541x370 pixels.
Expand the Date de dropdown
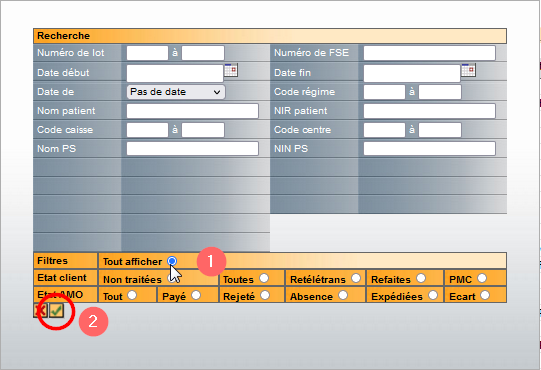pos(176,92)
